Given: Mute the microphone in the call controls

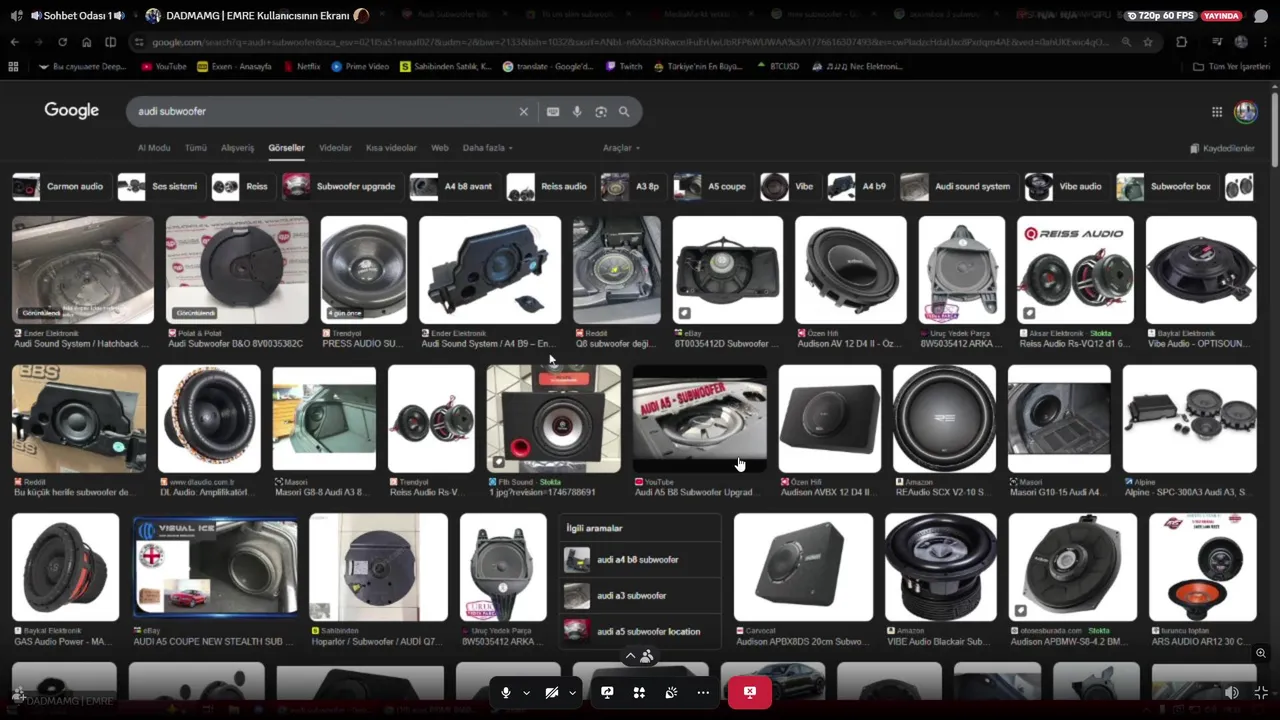Looking at the screenshot, I should click(506, 692).
